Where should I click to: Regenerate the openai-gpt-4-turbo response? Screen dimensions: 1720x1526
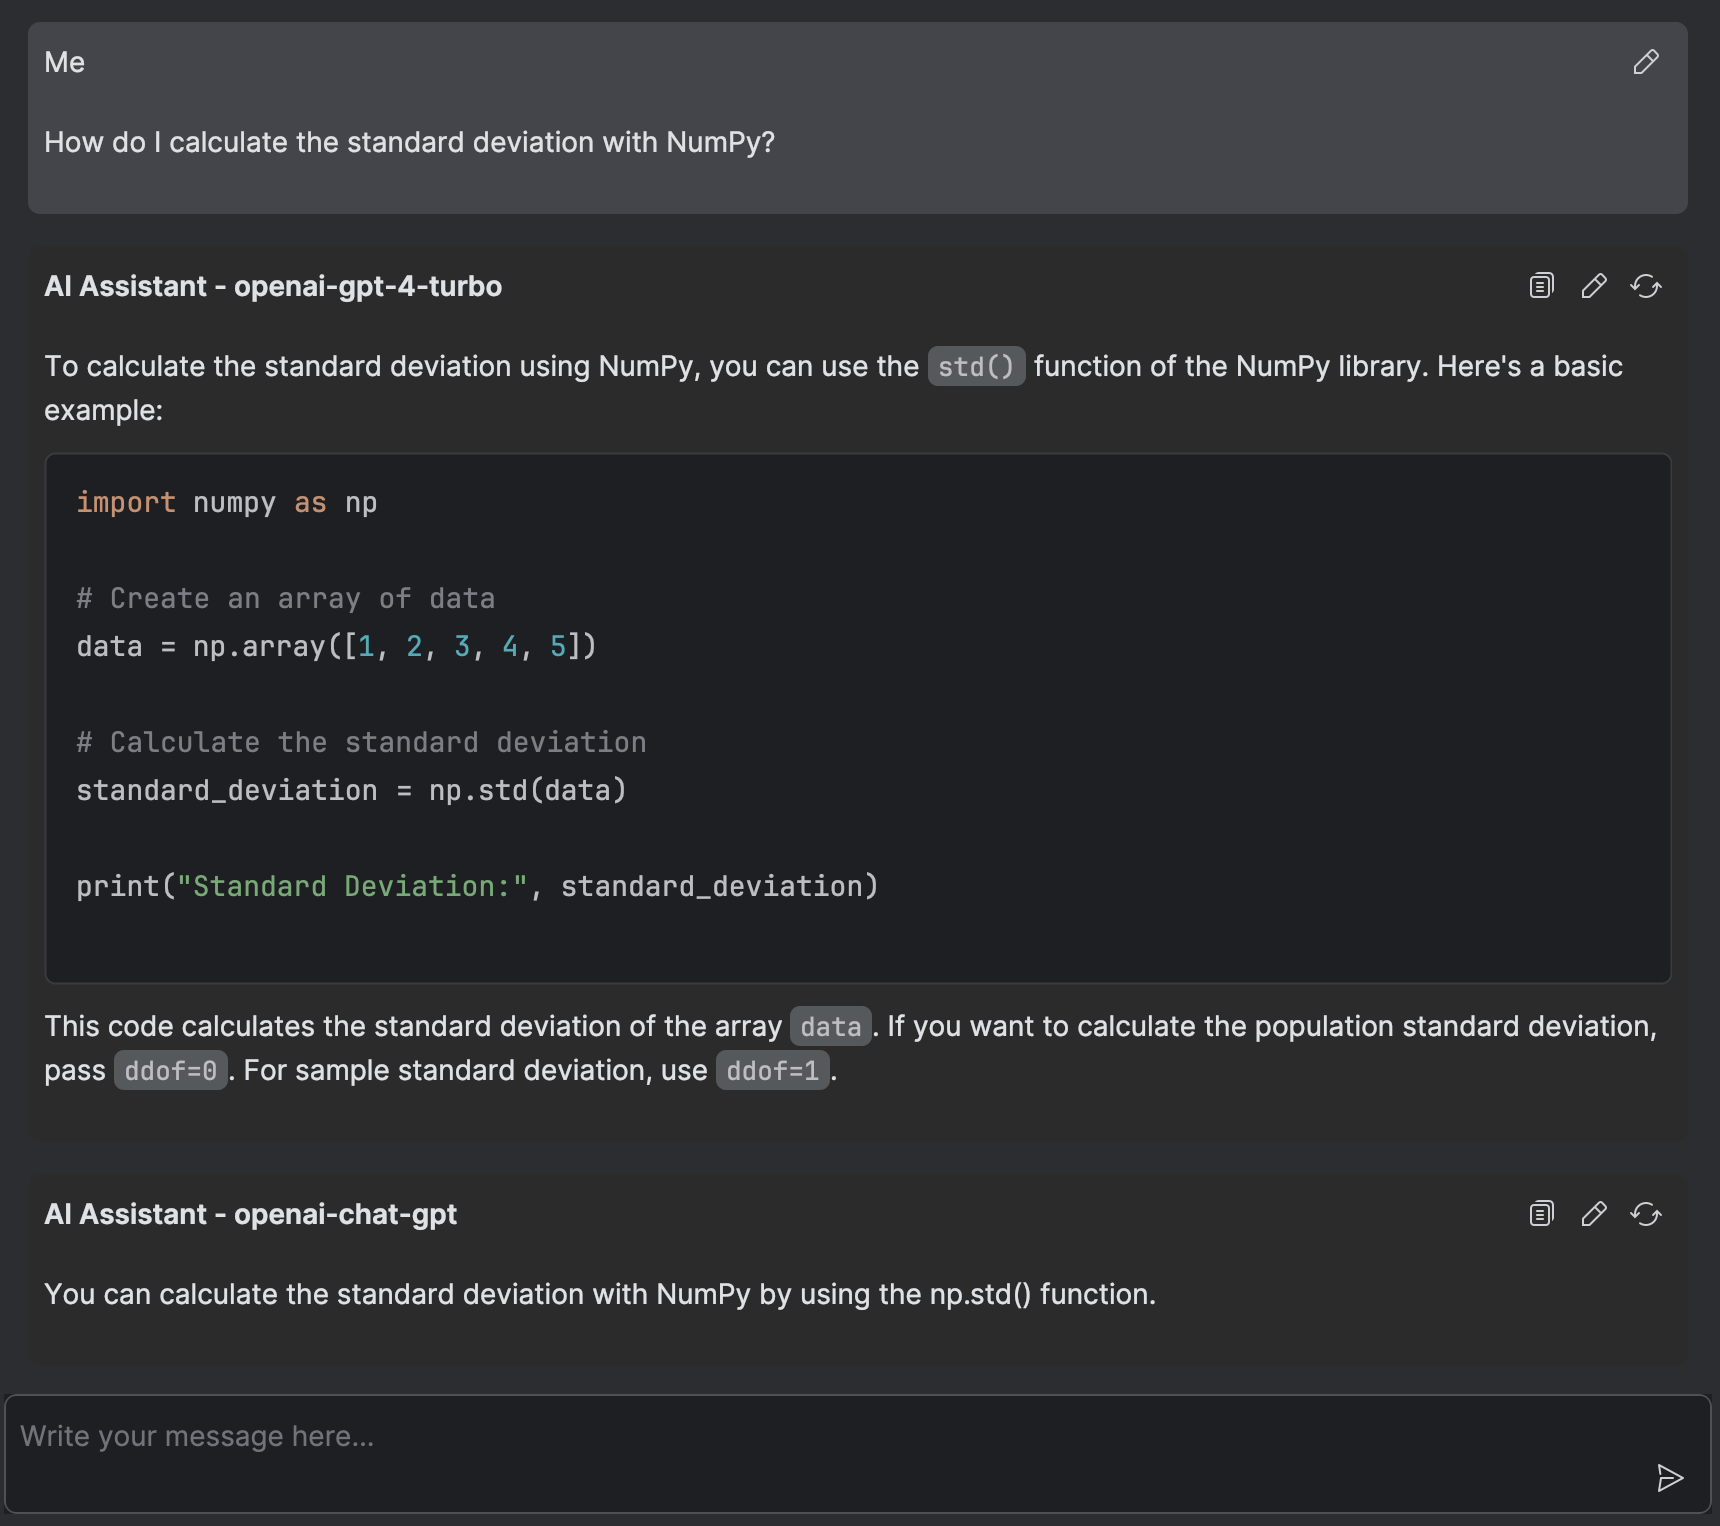(1646, 286)
